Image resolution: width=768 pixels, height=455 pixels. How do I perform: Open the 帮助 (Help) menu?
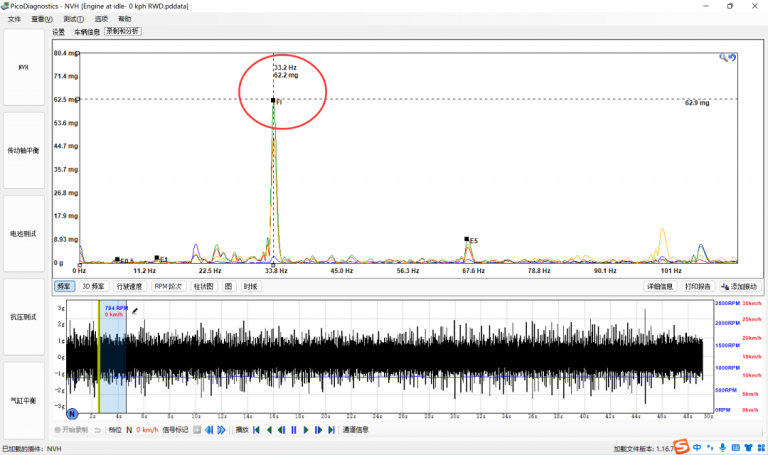pos(124,19)
